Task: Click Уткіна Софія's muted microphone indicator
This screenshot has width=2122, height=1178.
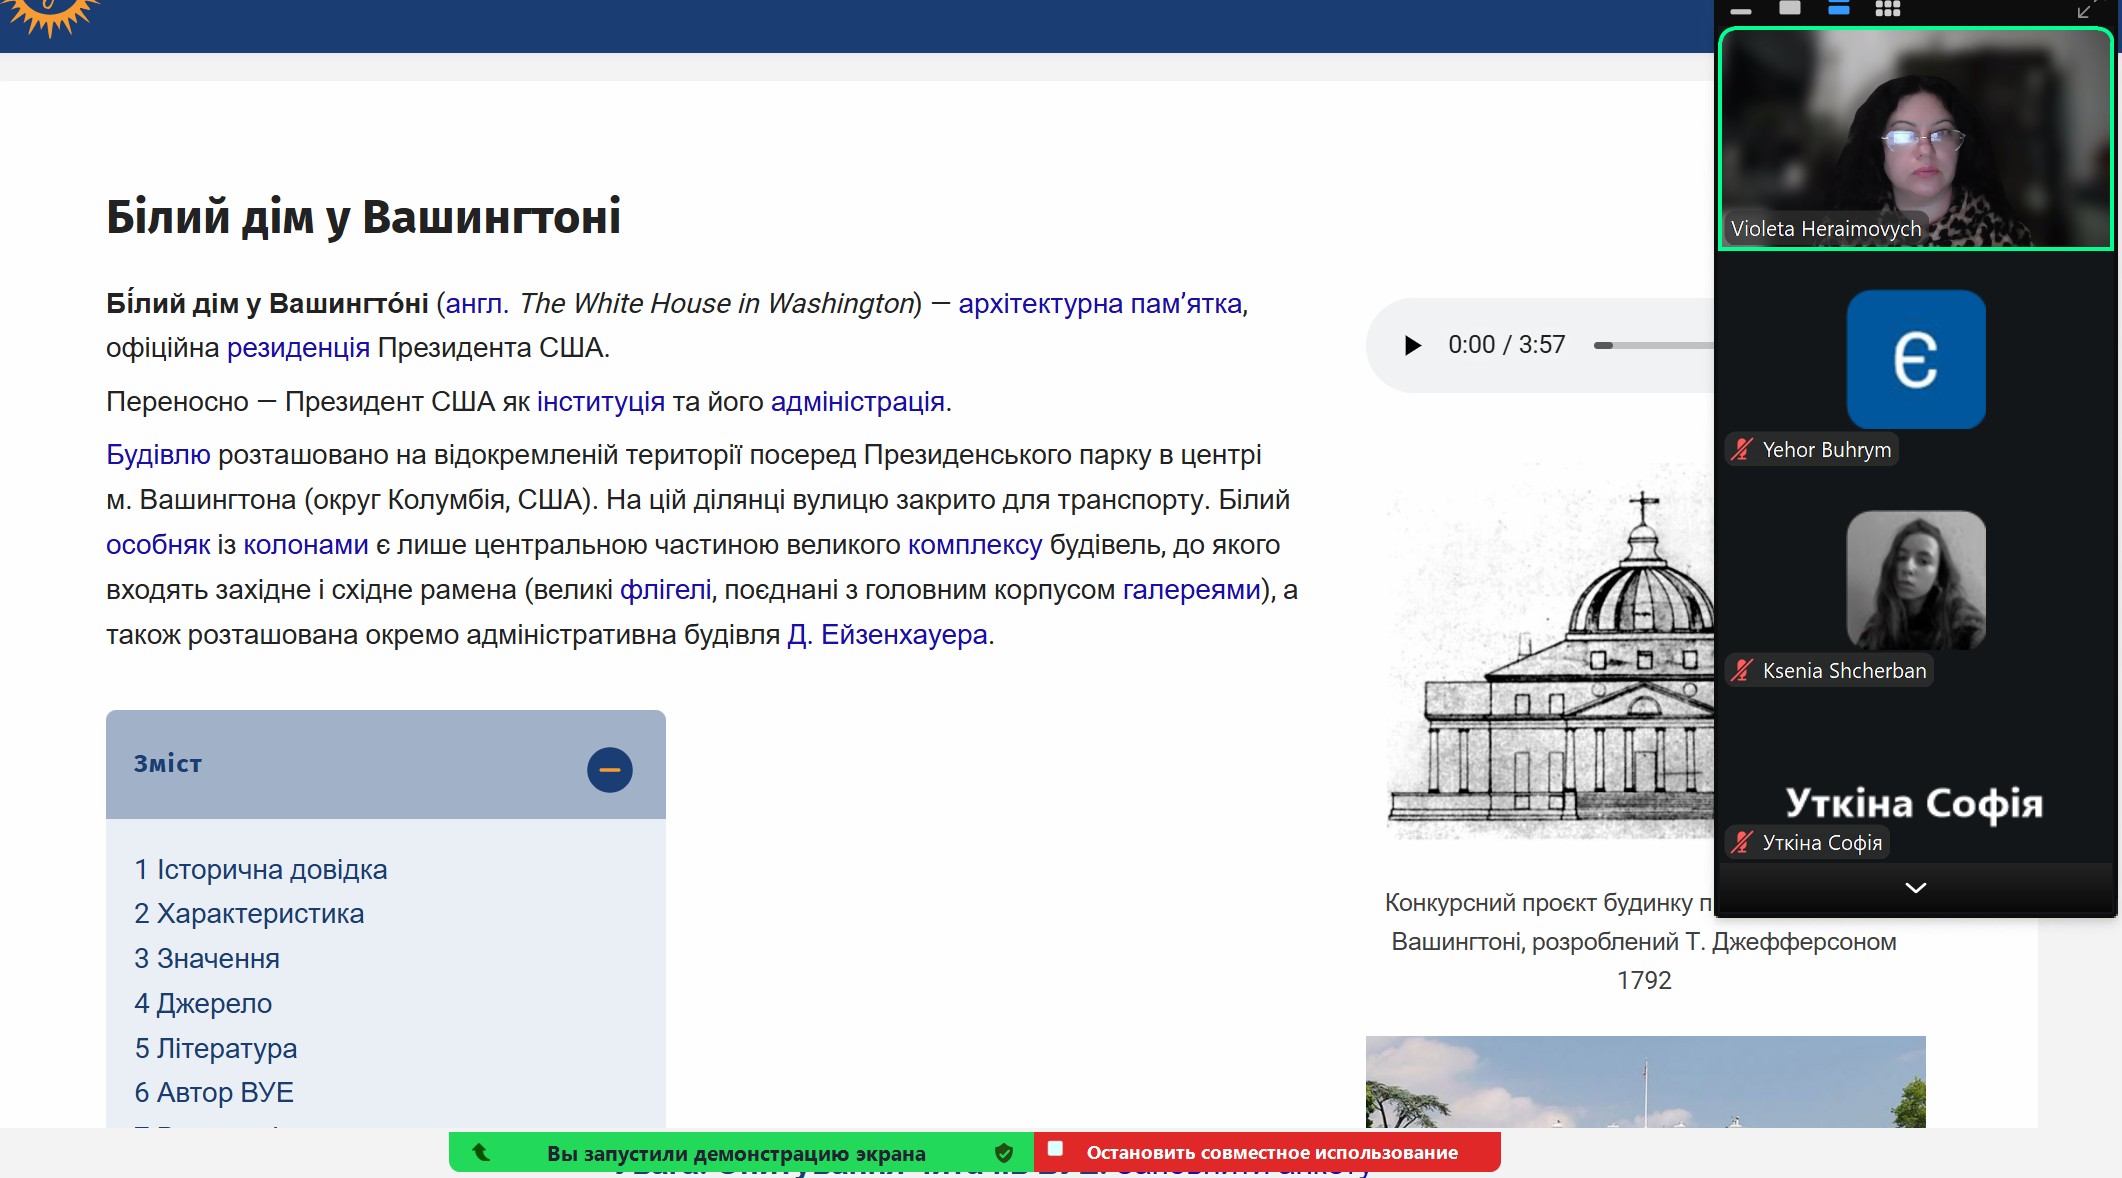Action: [1742, 843]
